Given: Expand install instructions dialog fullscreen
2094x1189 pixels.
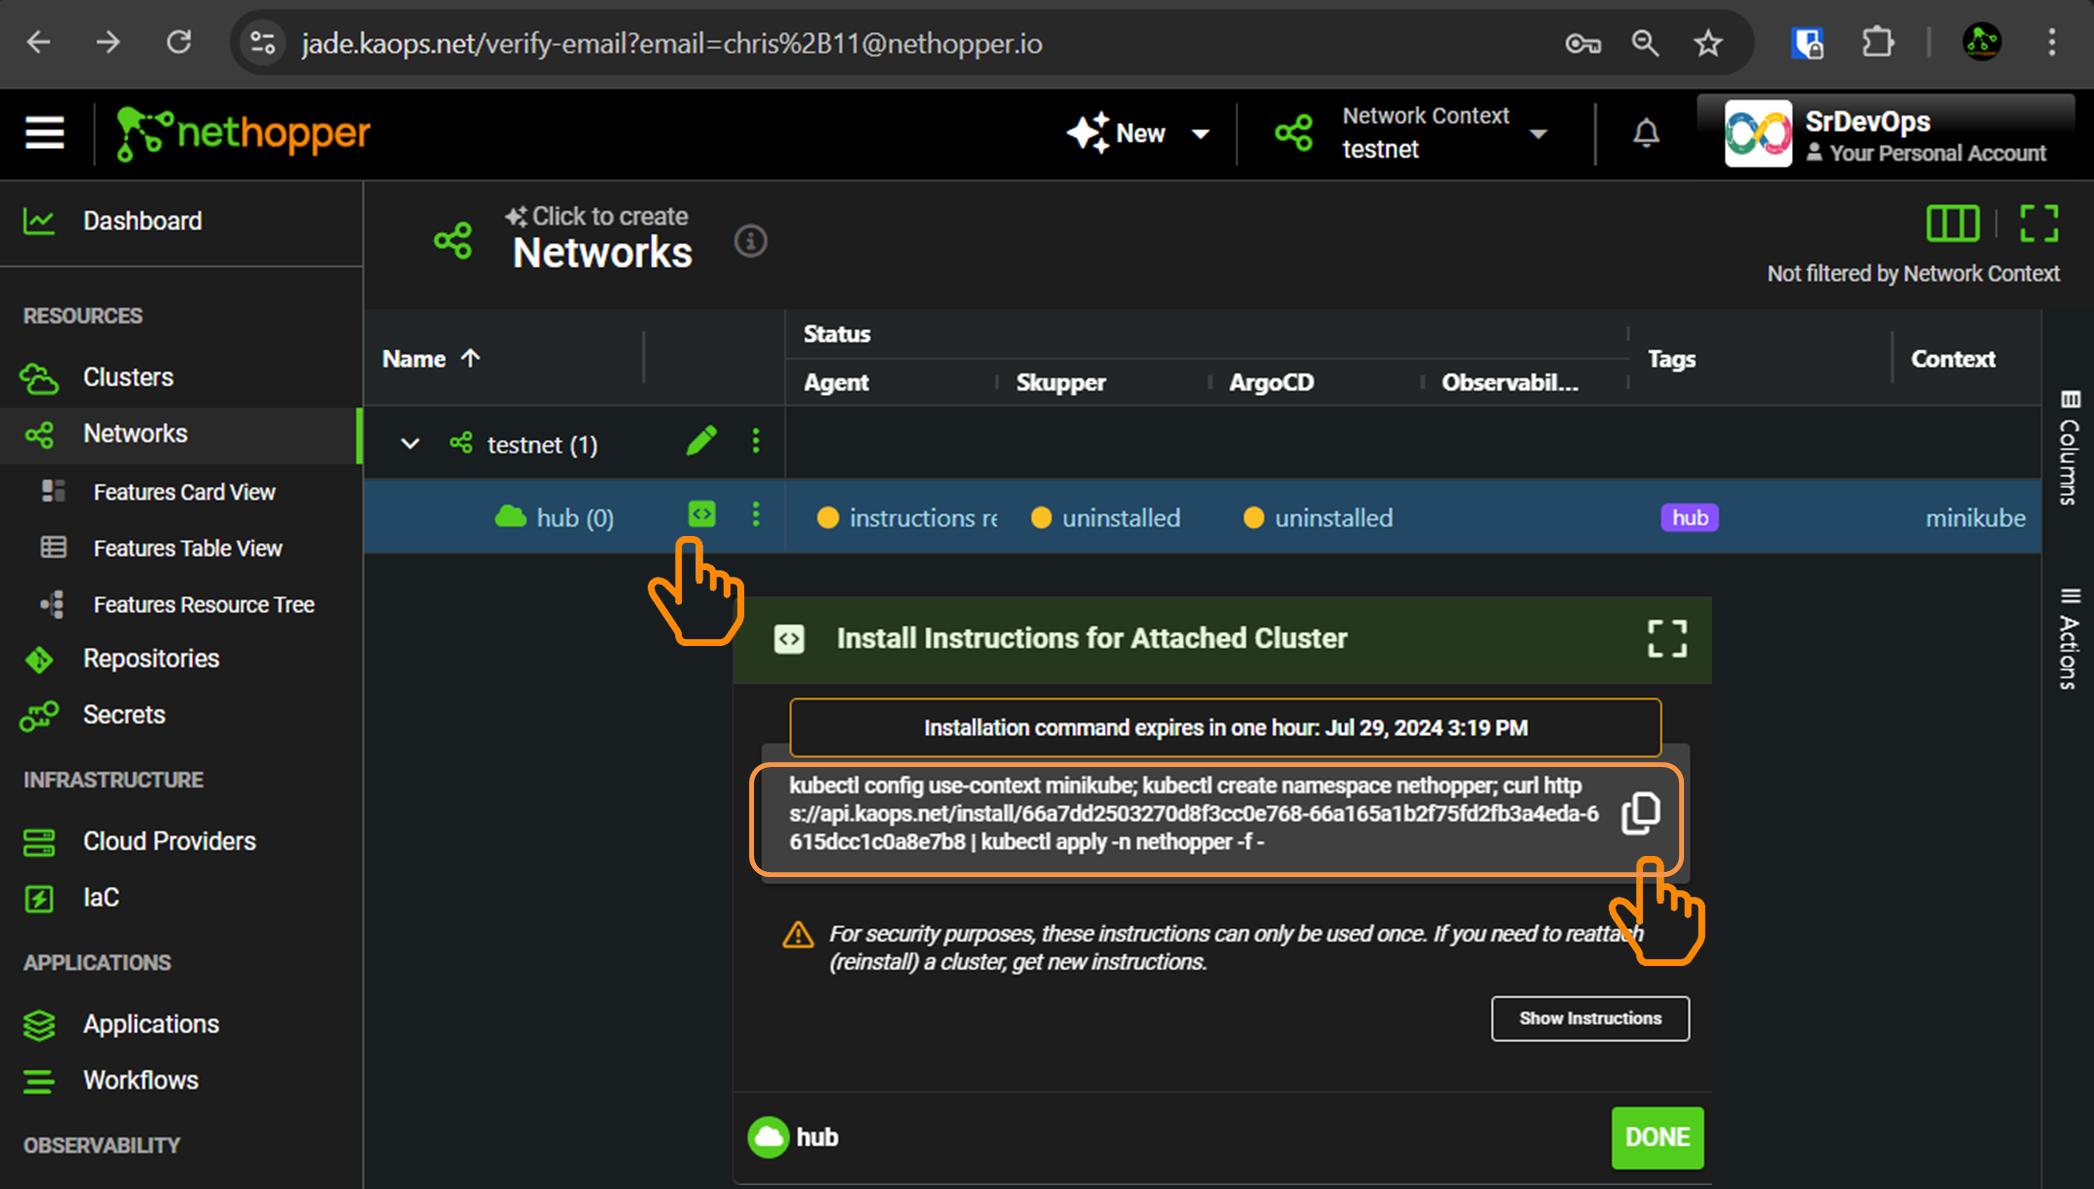Looking at the screenshot, I should tap(1667, 638).
